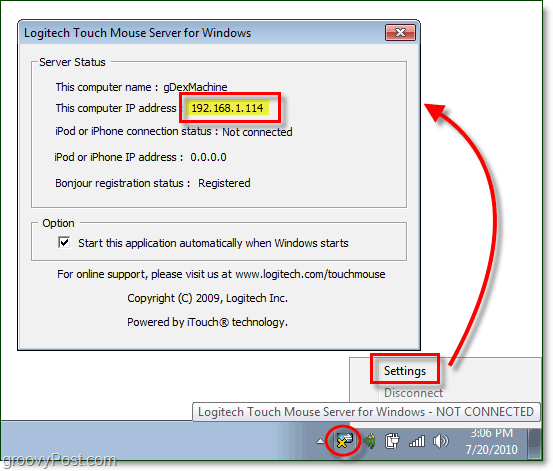Viewport: 553px width, 471px height.
Task: Click the network signal bars icon
Action: [417, 441]
